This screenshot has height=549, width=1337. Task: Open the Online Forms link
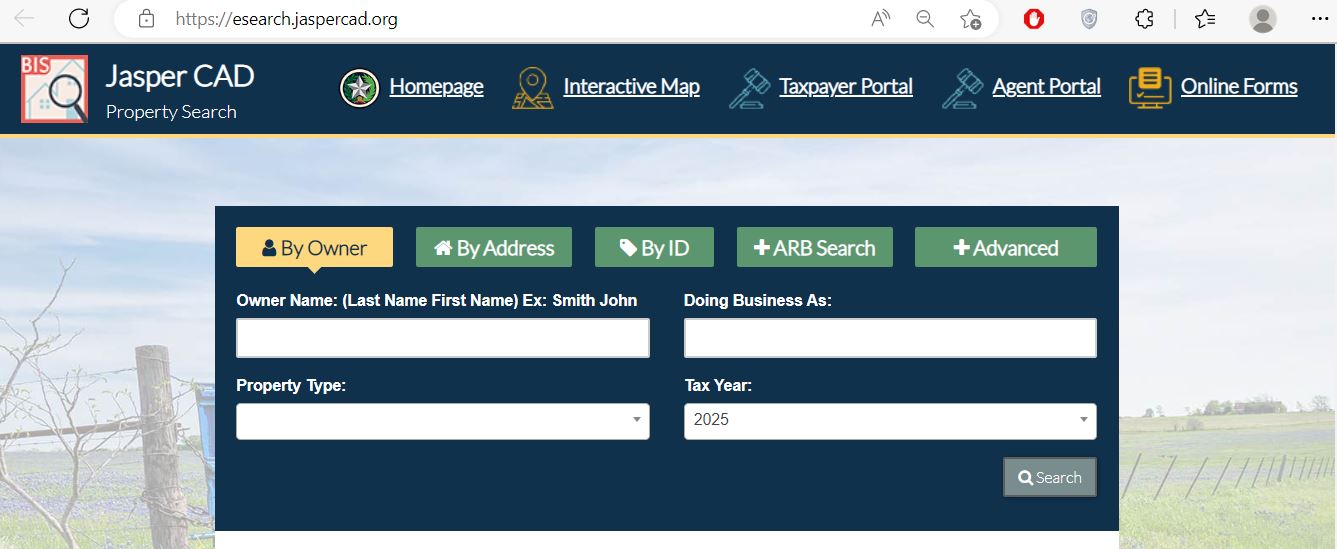(x=1238, y=87)
